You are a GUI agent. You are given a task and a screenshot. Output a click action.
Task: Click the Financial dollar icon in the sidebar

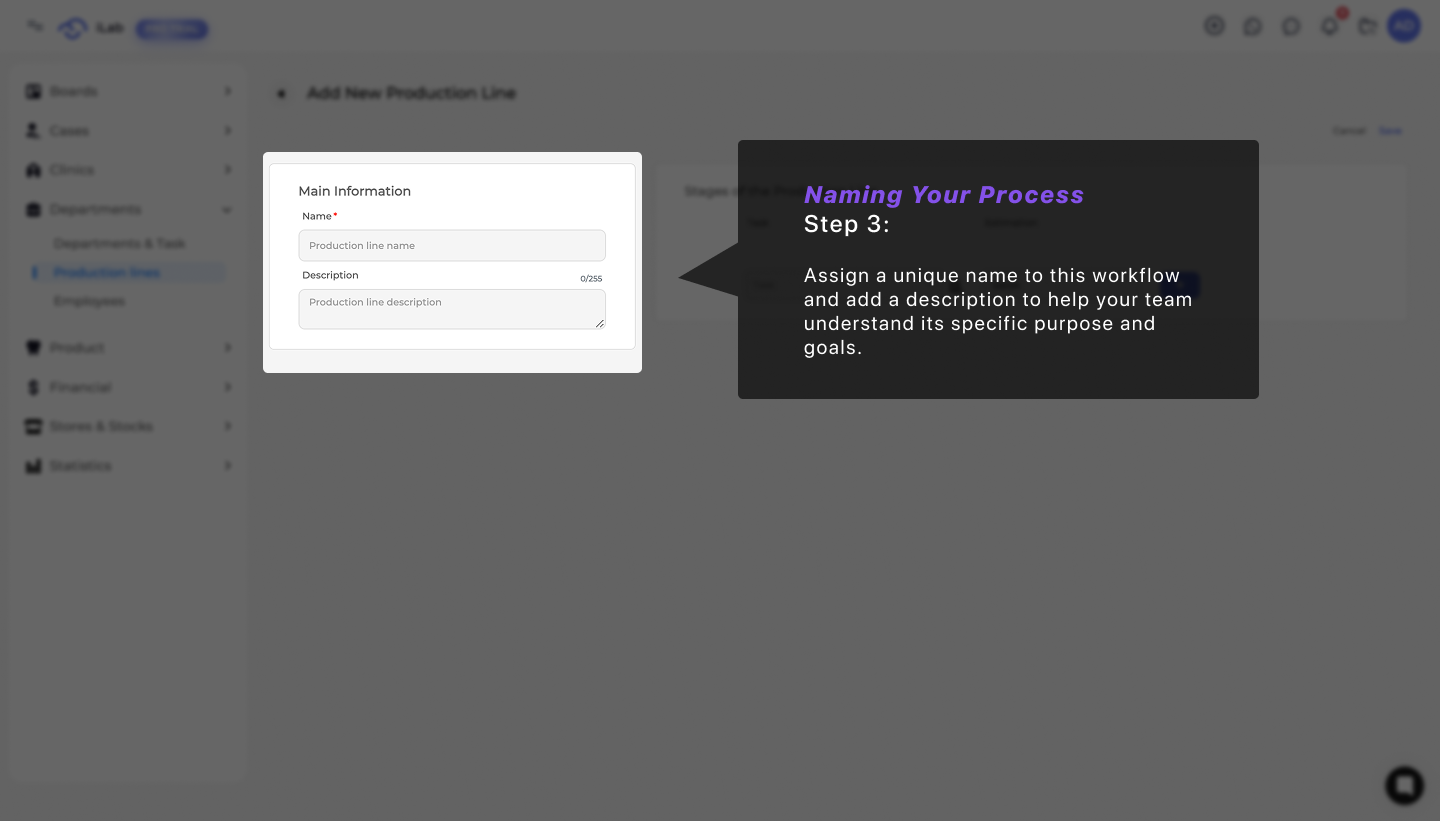tap(33, 387)
